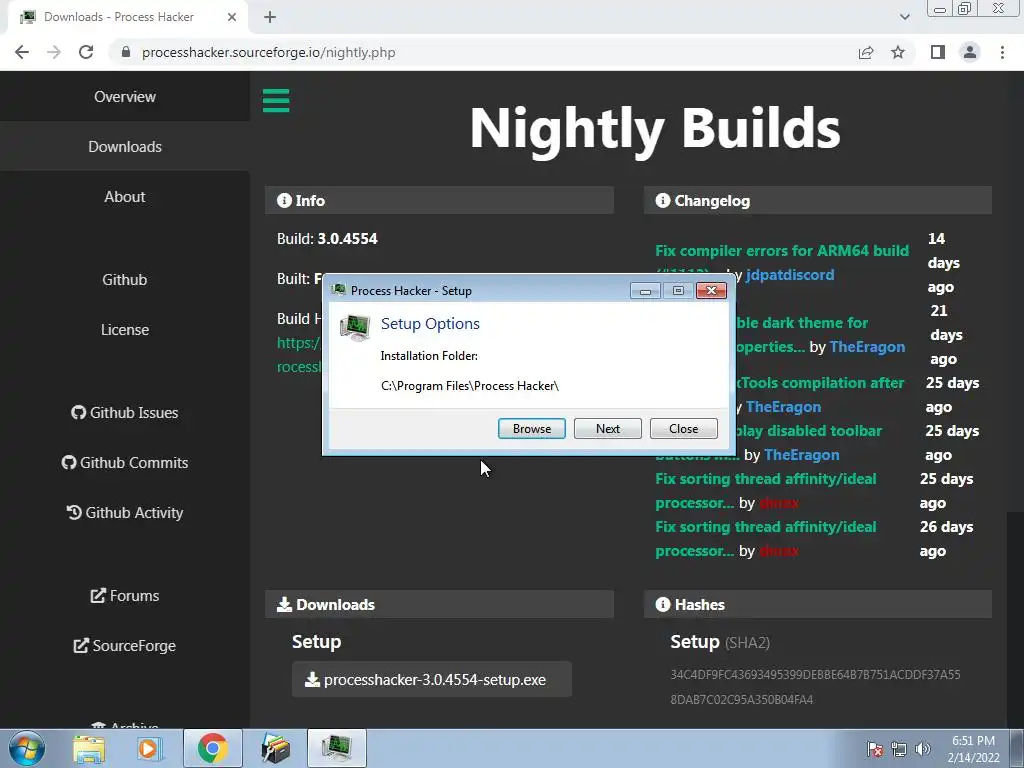The width and height of the screenshot is (1024, 768).
Task: Open the tab search chevron
Action: (x=904, y=17)
